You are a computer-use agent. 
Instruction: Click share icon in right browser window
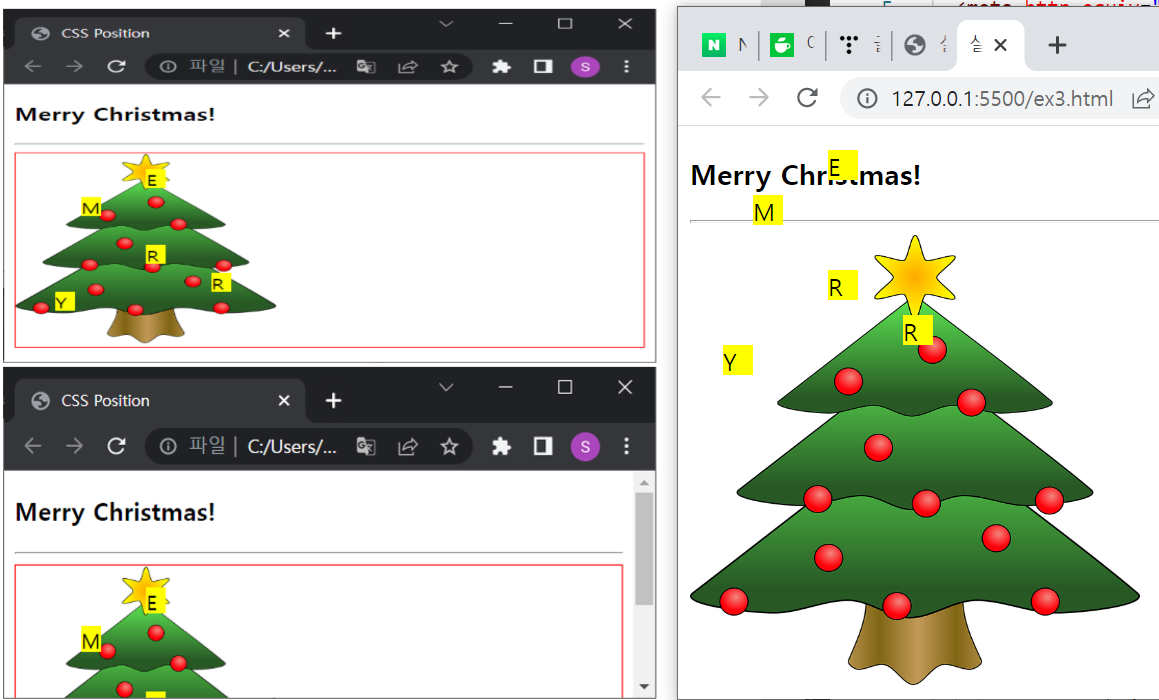pyautogui.click(x=1143, y=98)
